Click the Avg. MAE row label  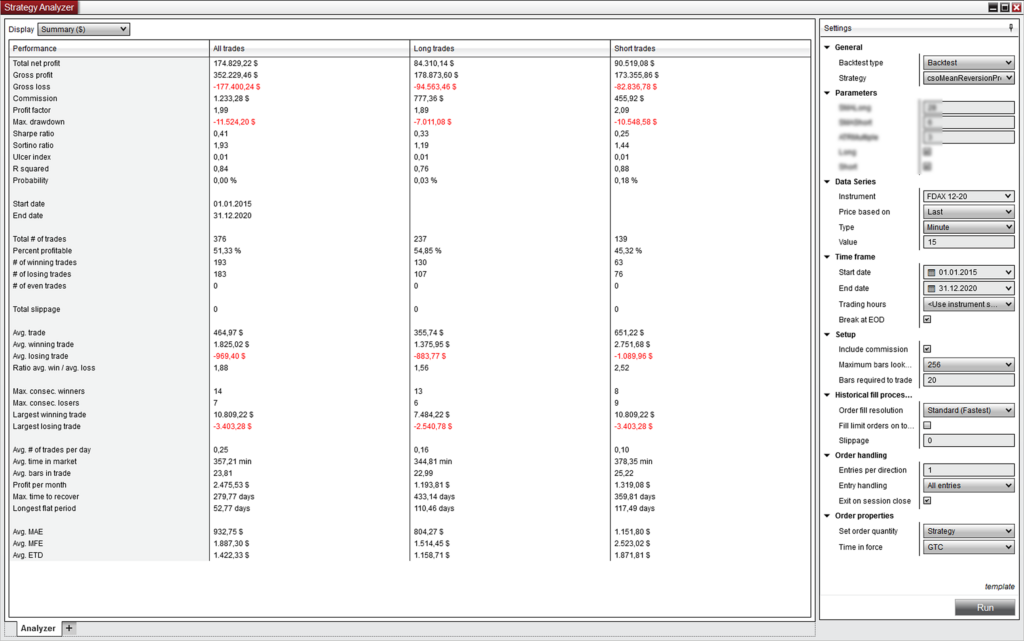coord(28,532)
